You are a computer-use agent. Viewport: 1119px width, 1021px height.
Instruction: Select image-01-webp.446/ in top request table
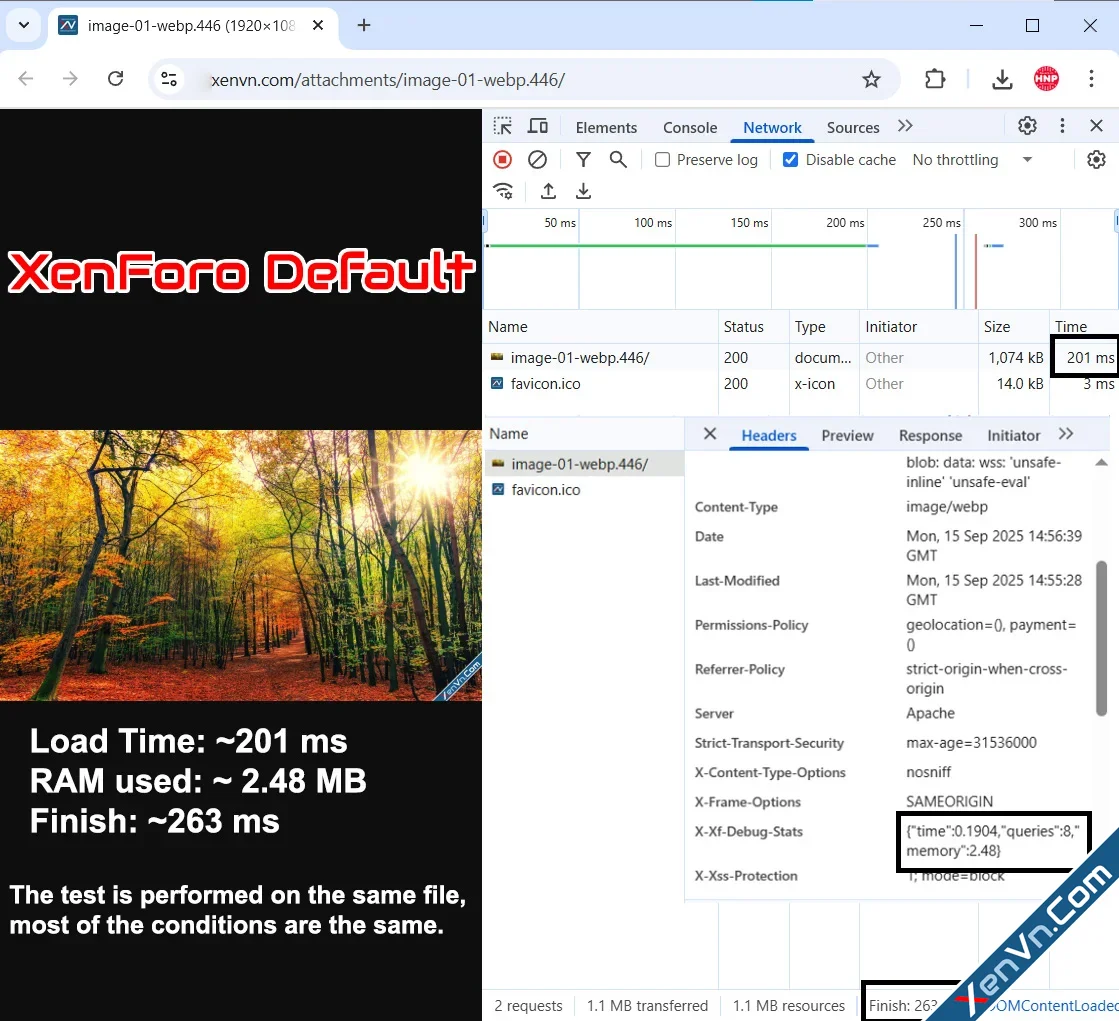coord(579,357)
